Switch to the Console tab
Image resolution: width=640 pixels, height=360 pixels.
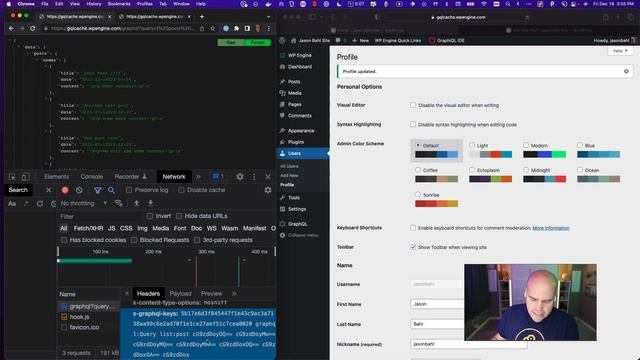(91, 177)
